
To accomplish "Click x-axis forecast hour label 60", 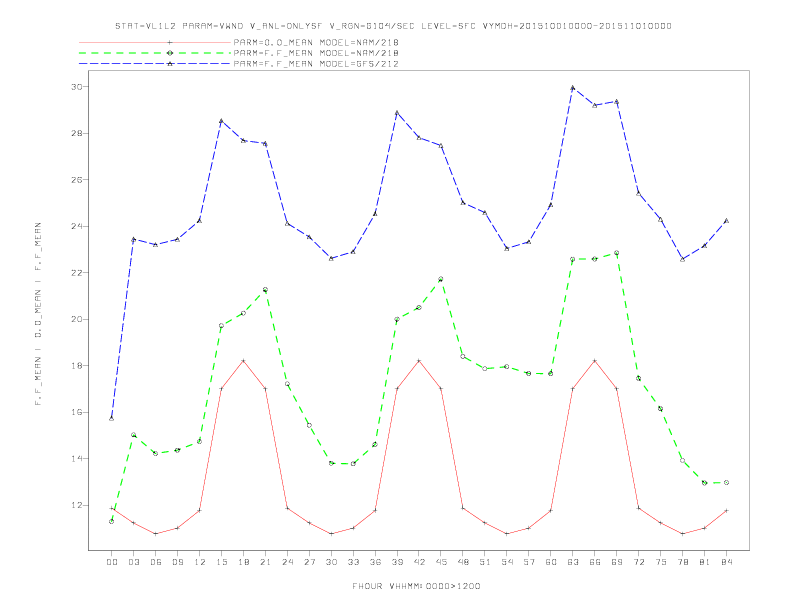I will click(x=551, y=562).
